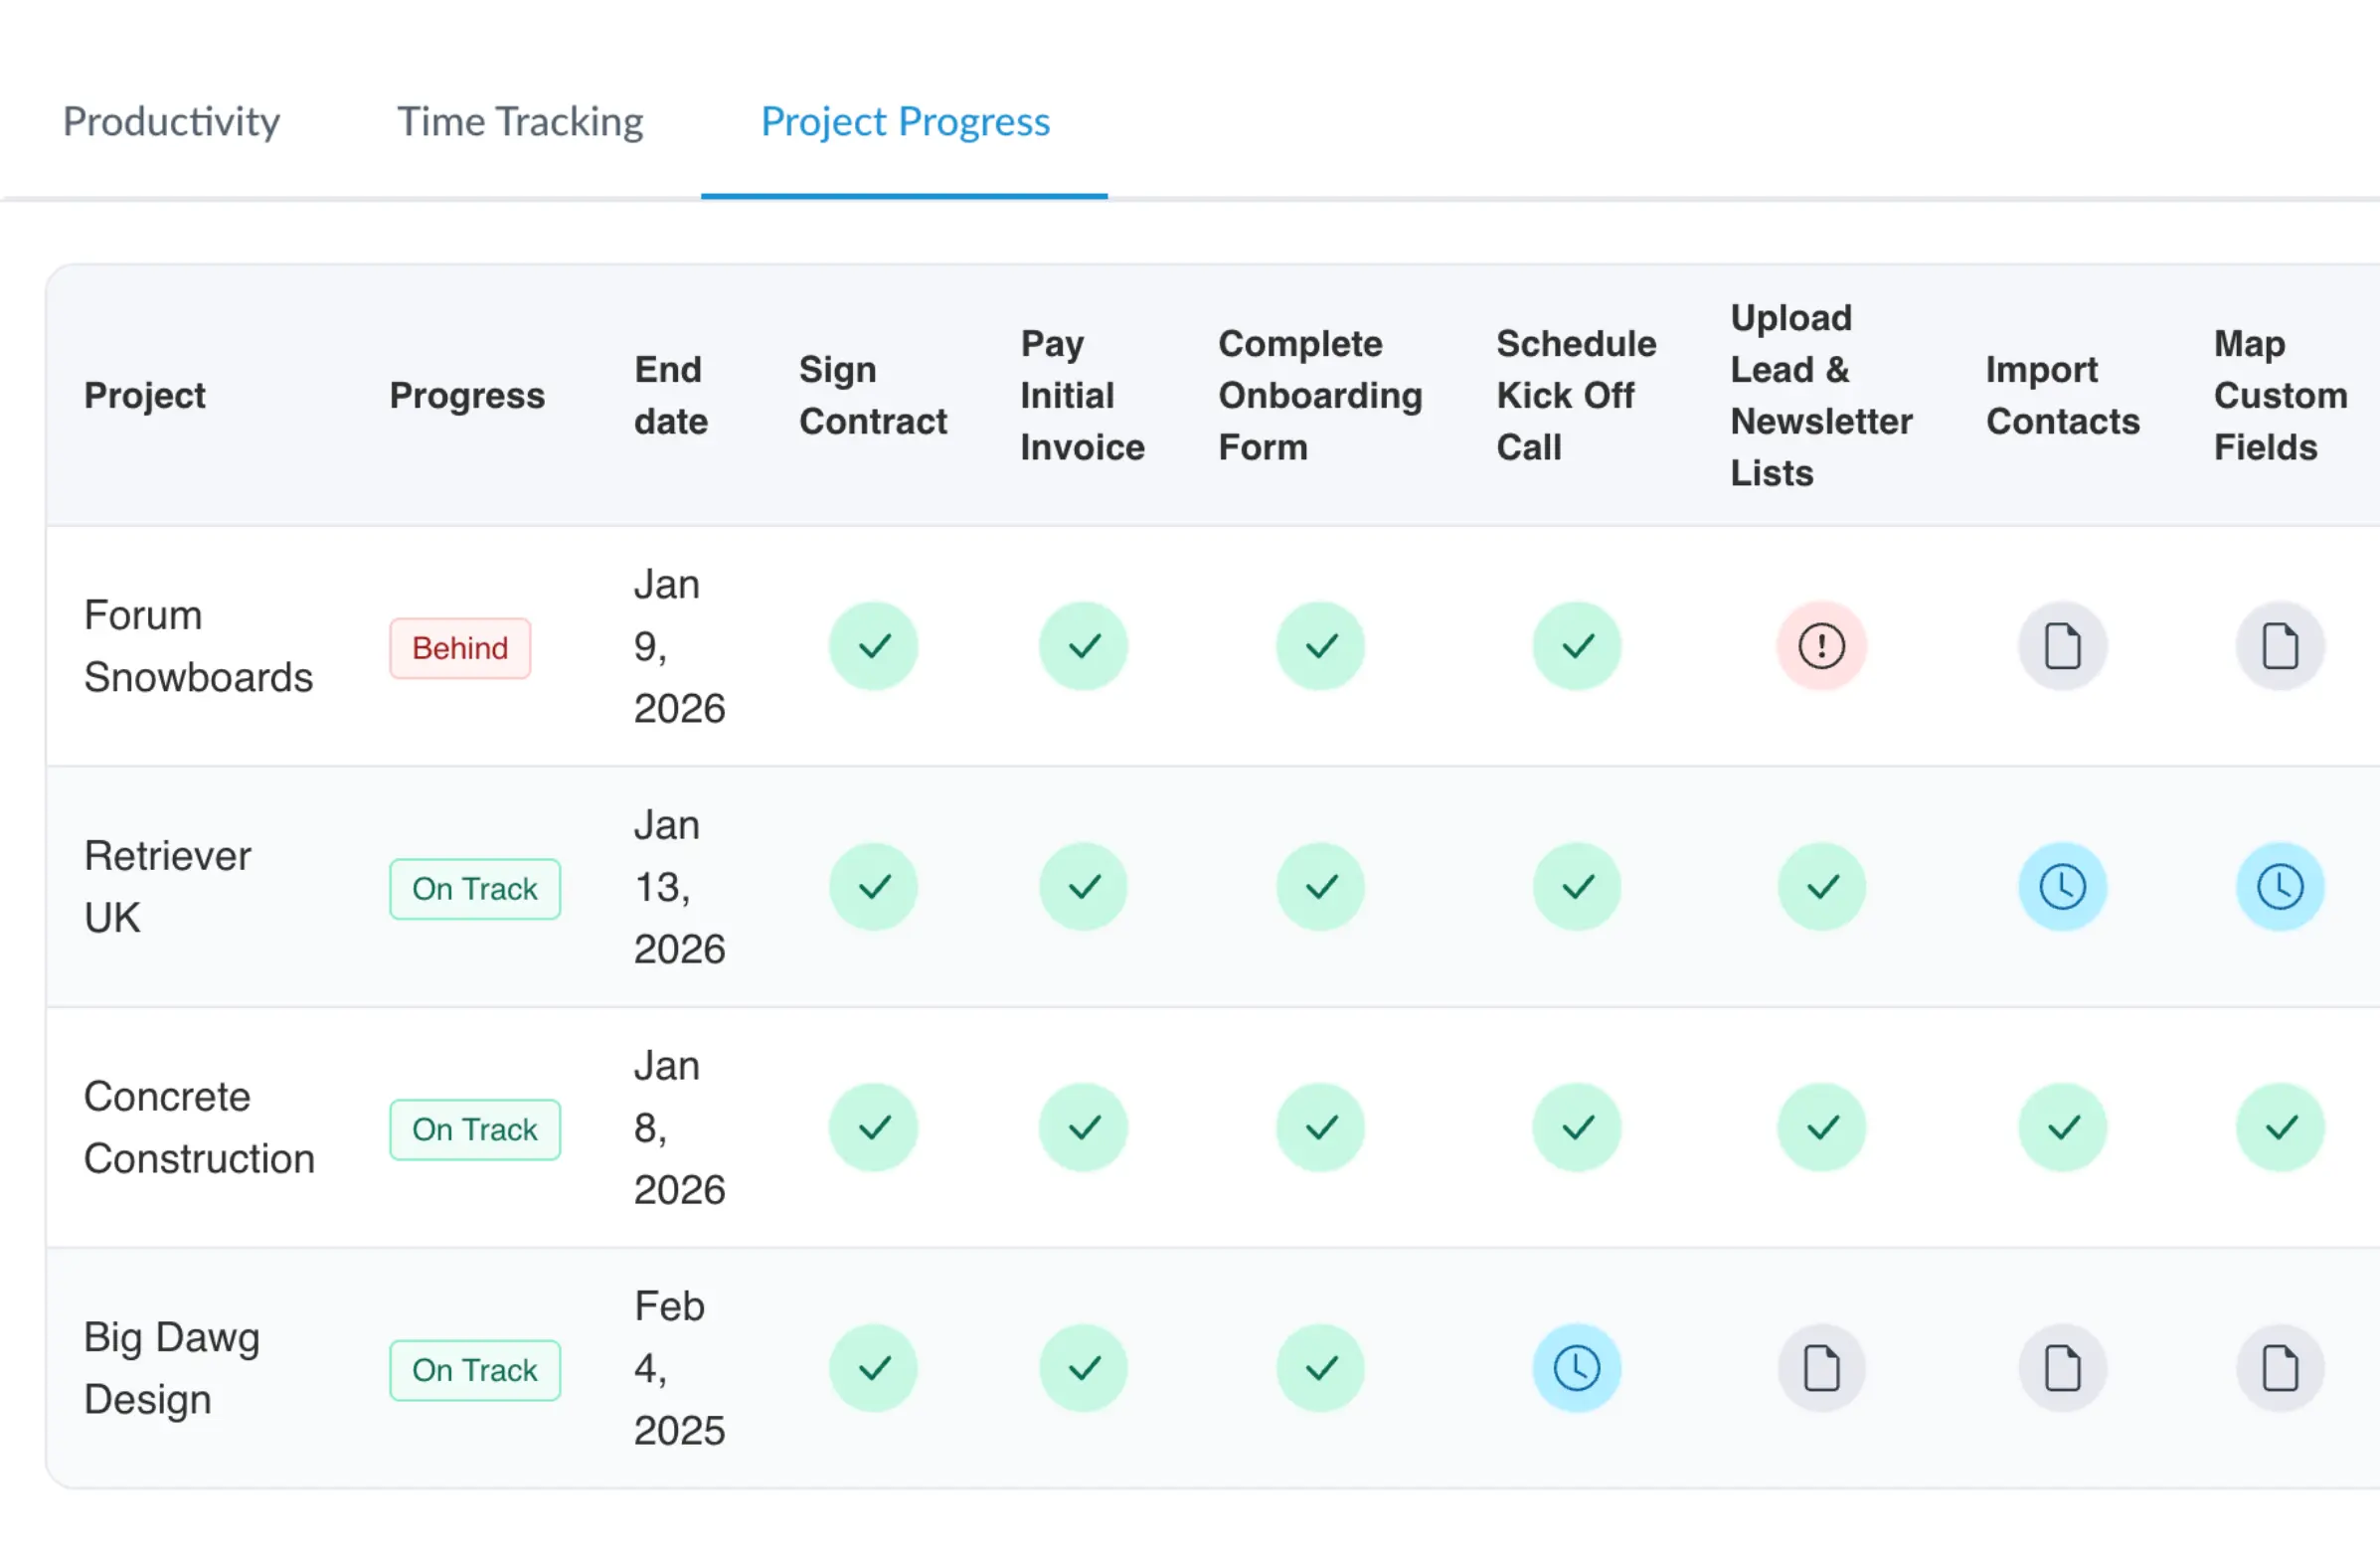Screen dimensions: 2380x1557
Task: Open the Big Dawg Design project
Action: [x=171, y=1368]
